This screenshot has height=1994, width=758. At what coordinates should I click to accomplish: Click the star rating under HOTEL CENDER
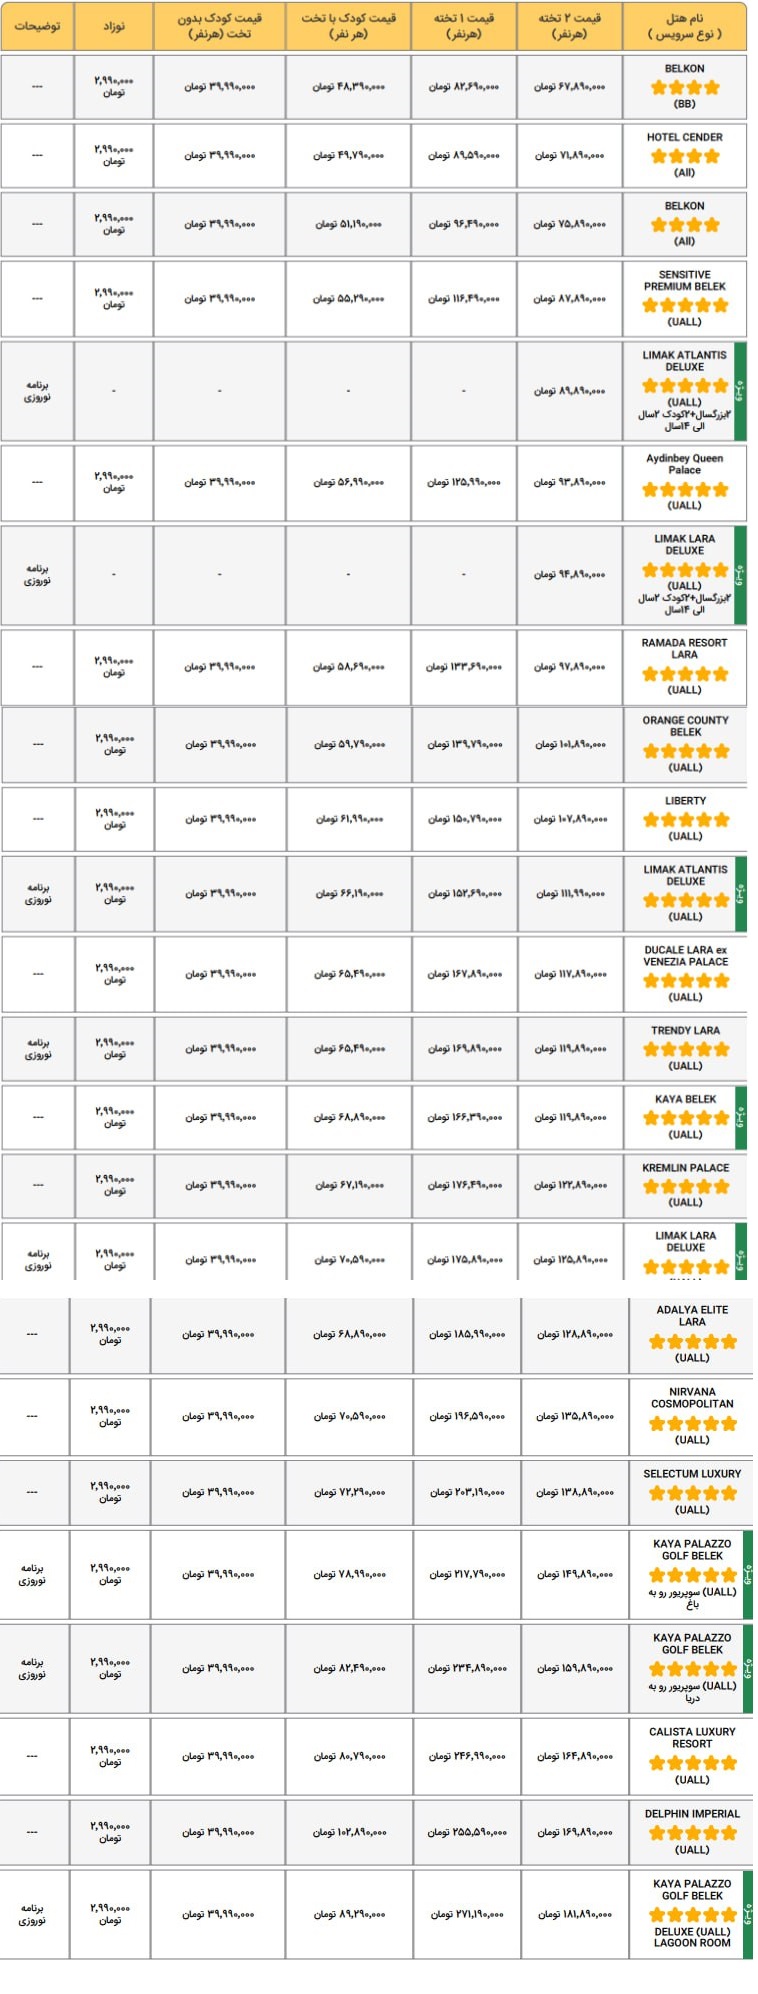pos(684,156)
